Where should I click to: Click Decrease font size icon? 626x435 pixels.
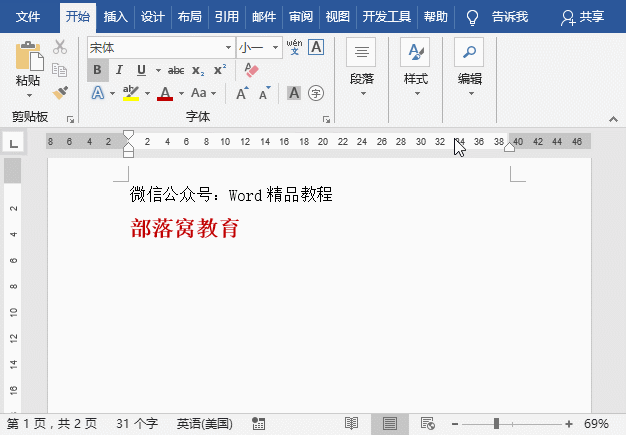pos(264,93)
